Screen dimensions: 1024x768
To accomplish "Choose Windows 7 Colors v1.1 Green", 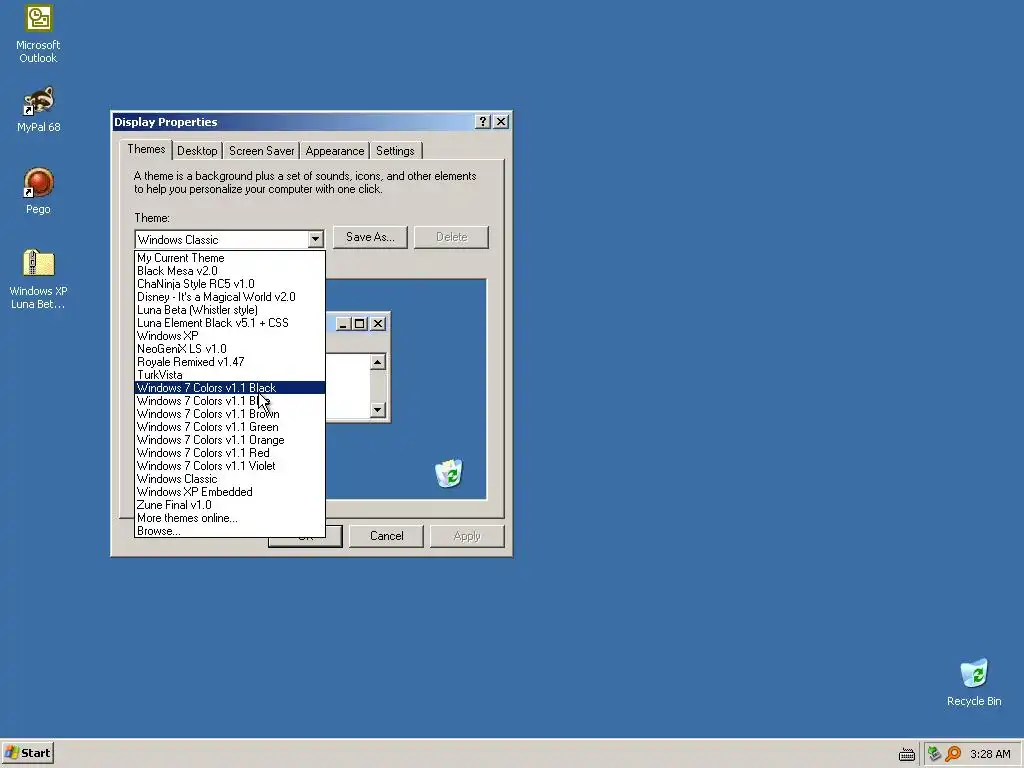I will 230,427.
